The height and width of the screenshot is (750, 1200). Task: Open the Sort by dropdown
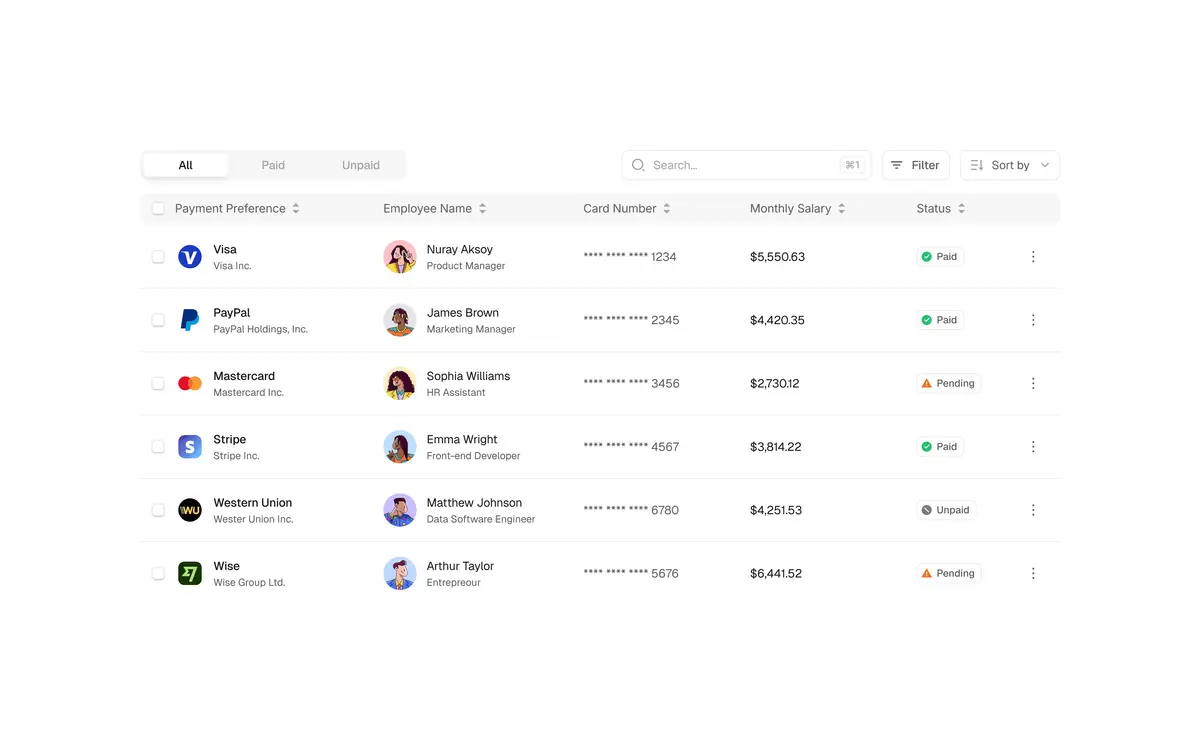point(1010,165)
